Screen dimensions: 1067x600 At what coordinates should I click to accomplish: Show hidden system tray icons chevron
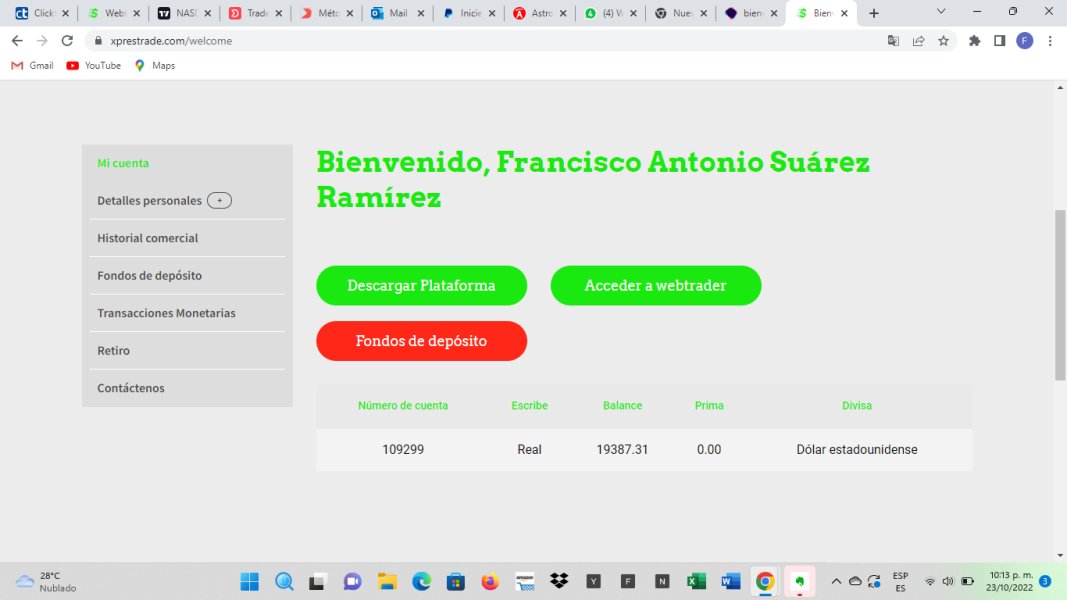pyautogui.click(x=836, y=581)
